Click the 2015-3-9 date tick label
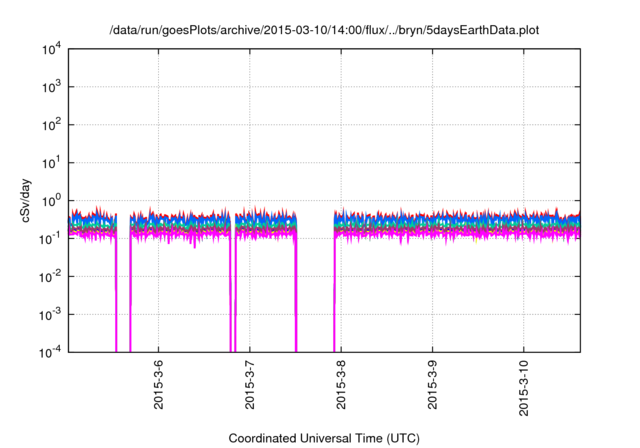 pyautogui.click(x=433, y=385)
